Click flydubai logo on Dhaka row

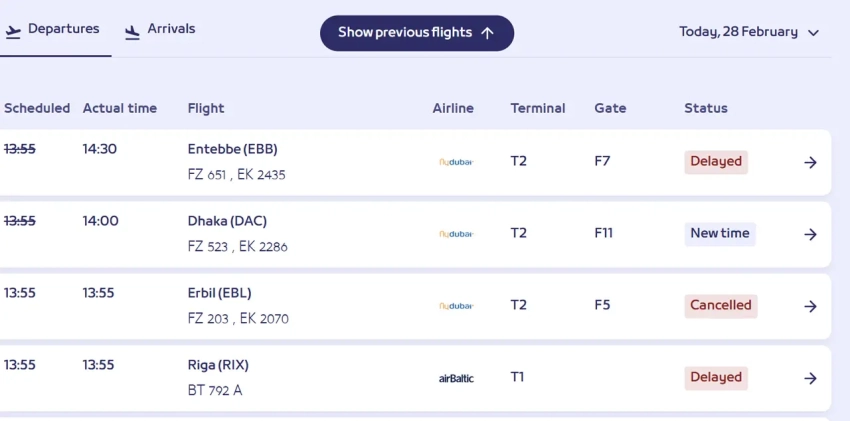(x=456, y=234)
